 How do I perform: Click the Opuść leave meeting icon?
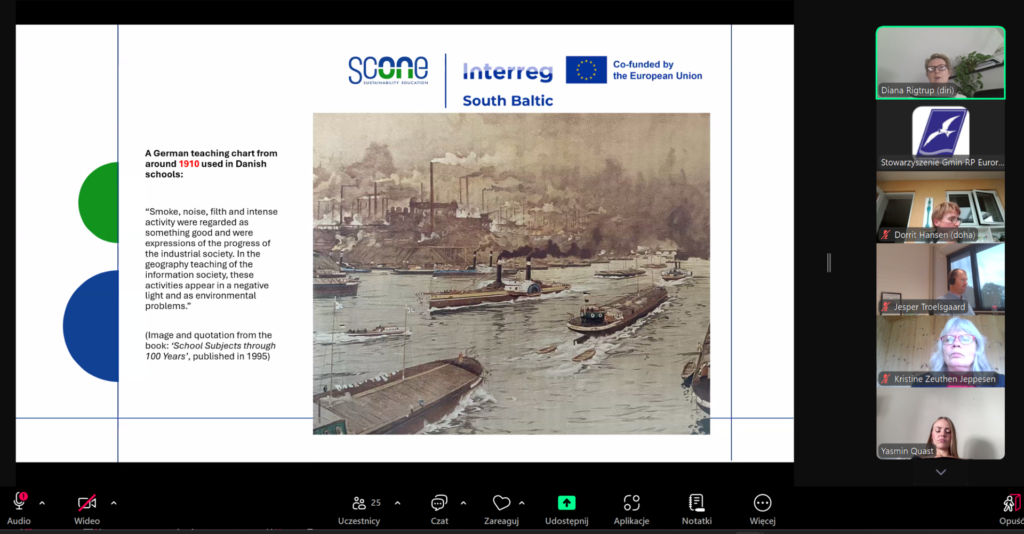click(x=1012, y=503)
